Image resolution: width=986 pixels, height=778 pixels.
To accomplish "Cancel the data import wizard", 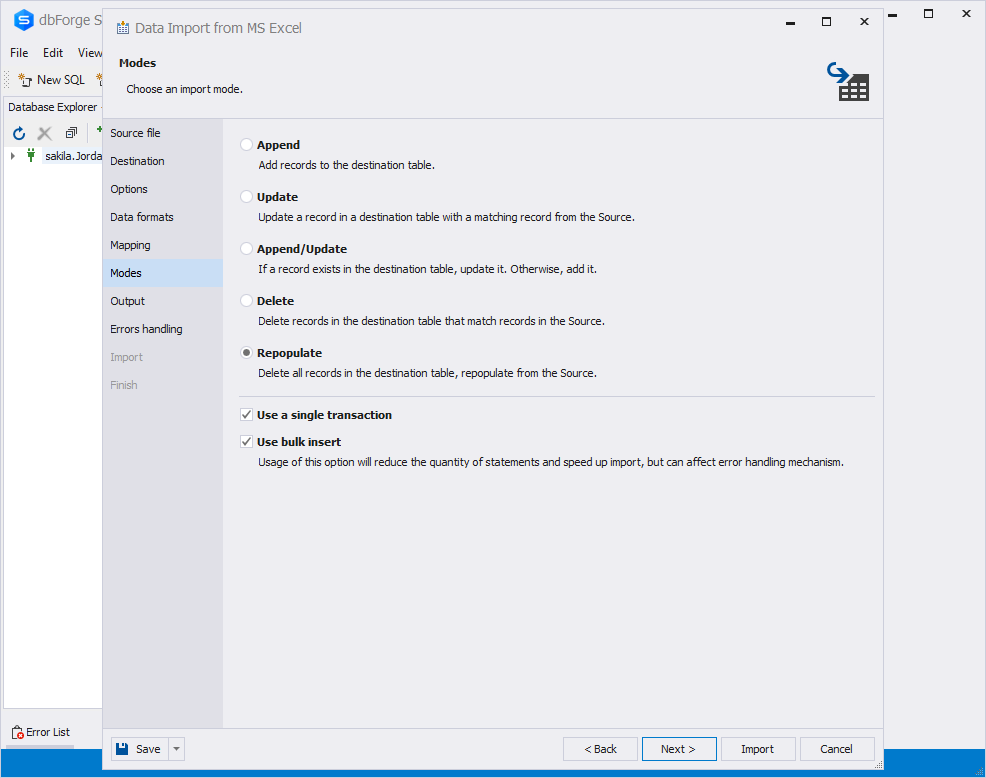I will [x=836, y=749].
